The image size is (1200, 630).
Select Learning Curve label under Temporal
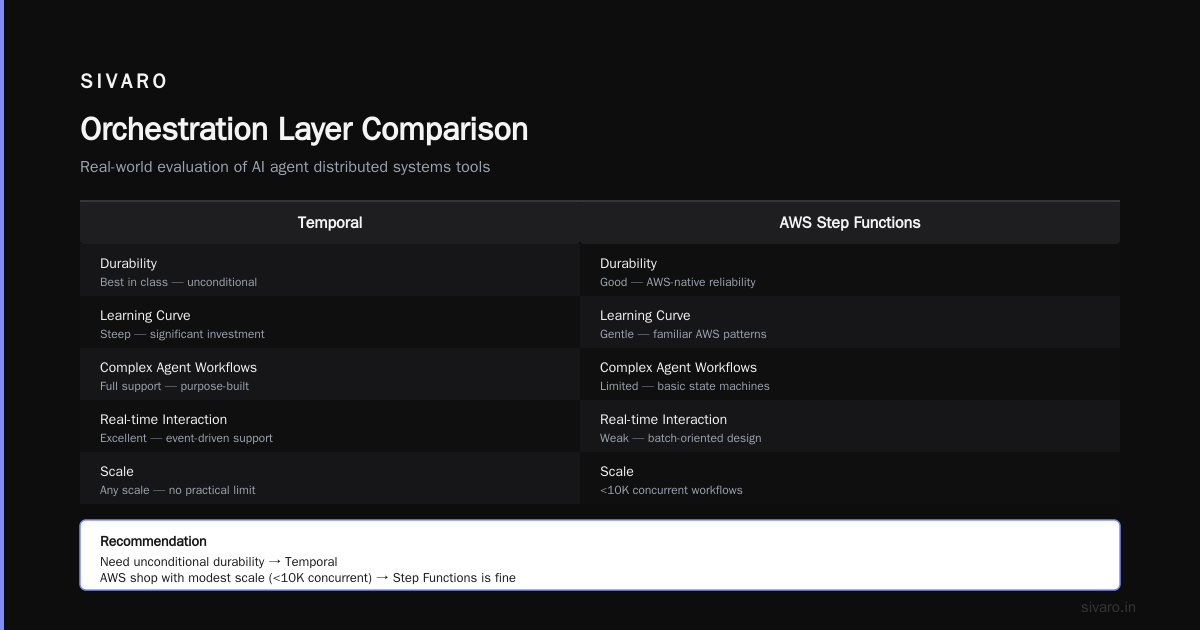pyautogui.click(x=145, y=315)
